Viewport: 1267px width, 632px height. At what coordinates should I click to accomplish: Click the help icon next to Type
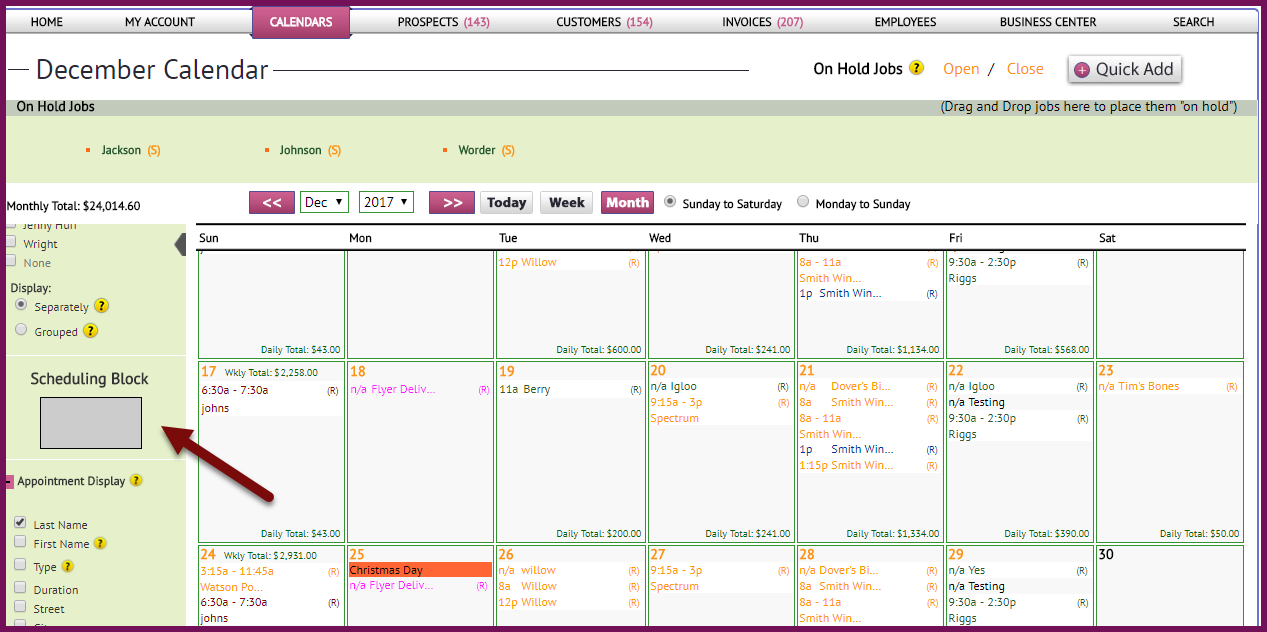click(68, 566)
